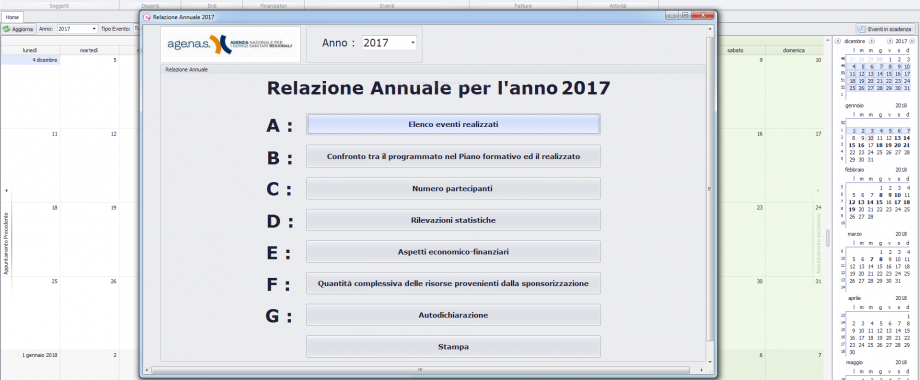The height and width of the screenshot is (380, 920).
Task: Open the Soggetti ribbon group
Action: [59, 5]
